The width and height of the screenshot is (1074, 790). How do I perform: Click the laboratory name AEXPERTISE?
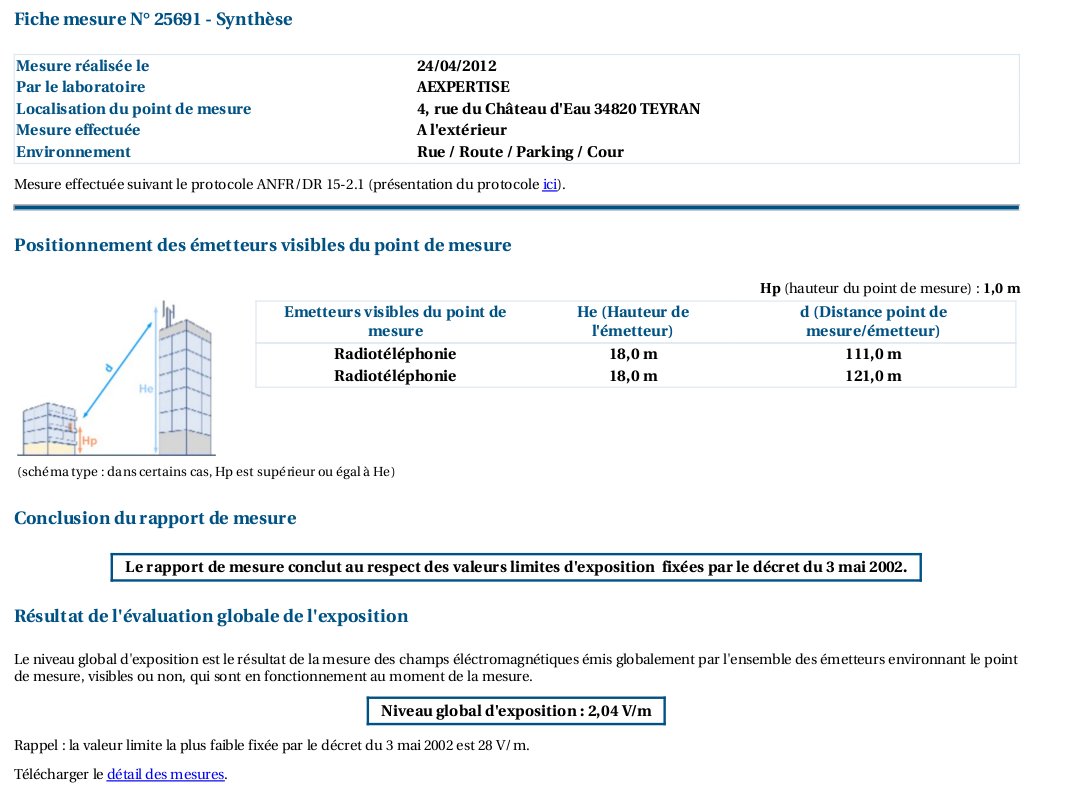(x=463, y=87)
